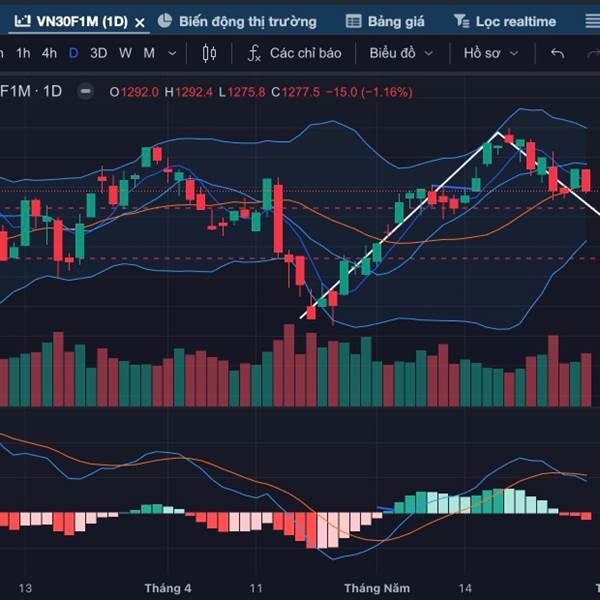The image size is (600, 600).
Task: Click the fx indicators icon
Action: coord(254,53)
